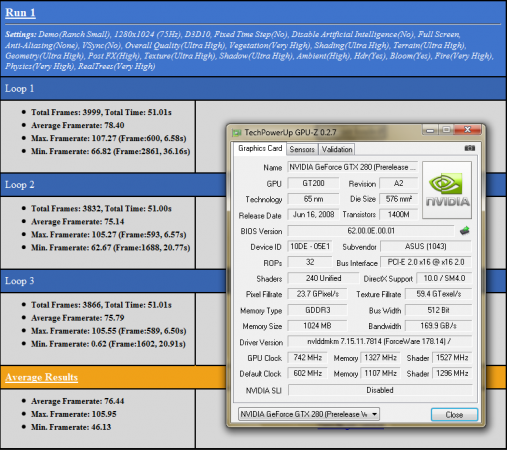The height and width of the screenshot is (450, 507).
Task: Click Loop 3 Average Framerate: 75.79
Action: tap(78, 318)
